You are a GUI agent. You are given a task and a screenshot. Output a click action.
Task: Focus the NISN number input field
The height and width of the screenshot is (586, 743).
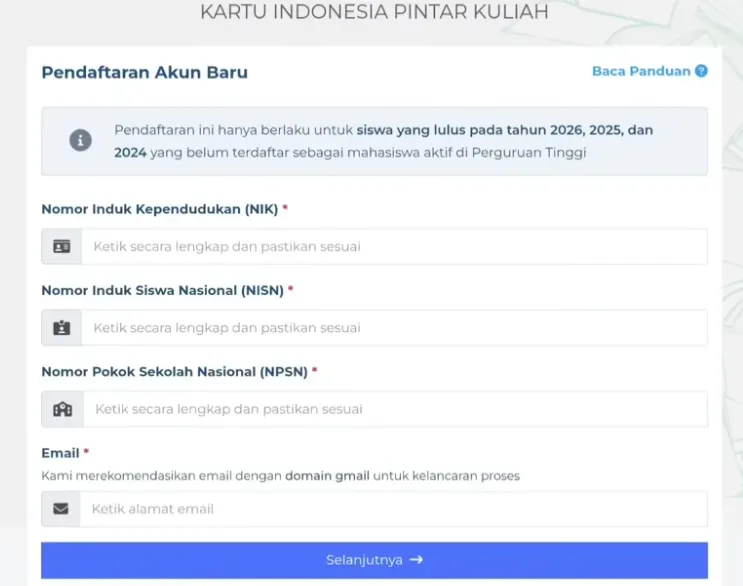coord(394,328)
